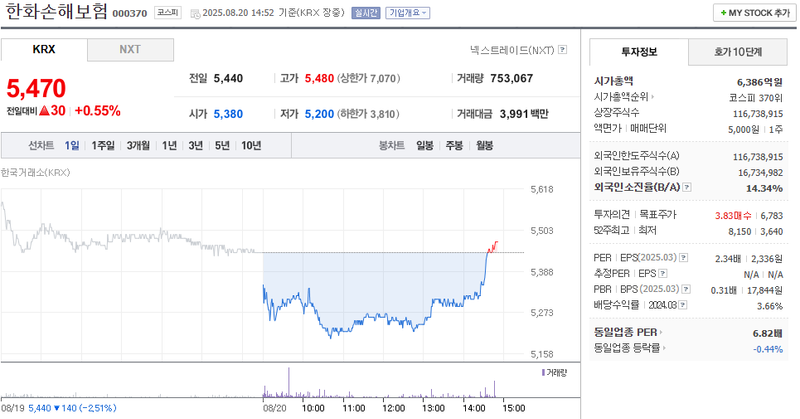Click help icon beside 배당수익률 2024.03
This screenshot has width=800, height=419.
[683, 305]
